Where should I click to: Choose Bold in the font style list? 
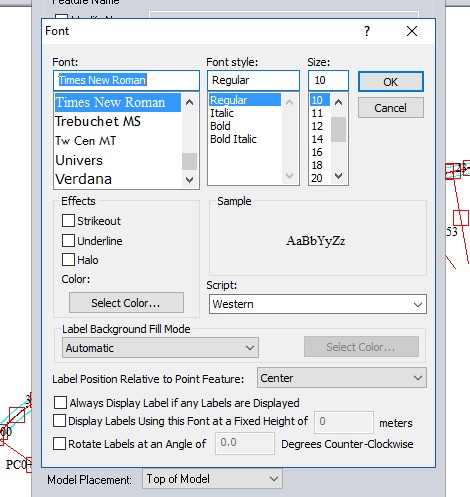coord(245,126)
